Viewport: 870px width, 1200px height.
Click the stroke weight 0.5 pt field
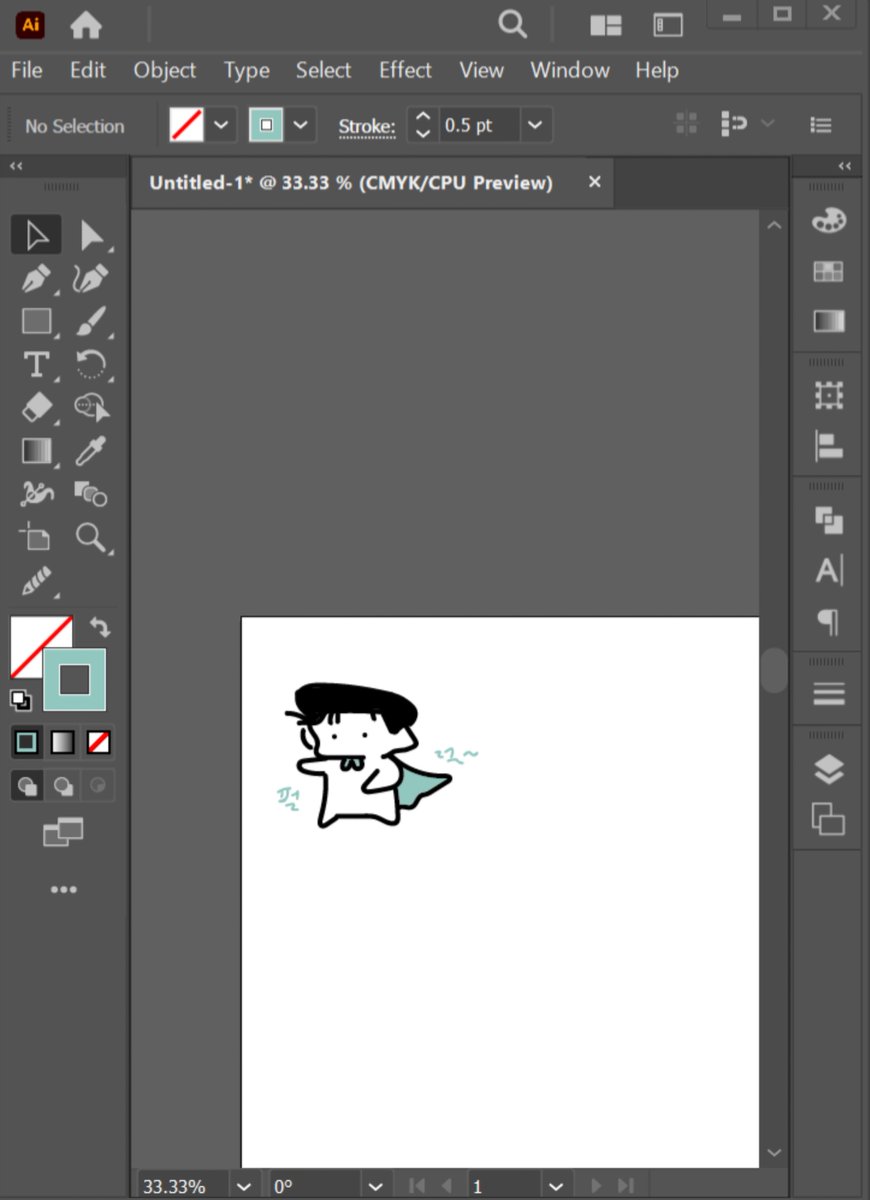[480, 126]
